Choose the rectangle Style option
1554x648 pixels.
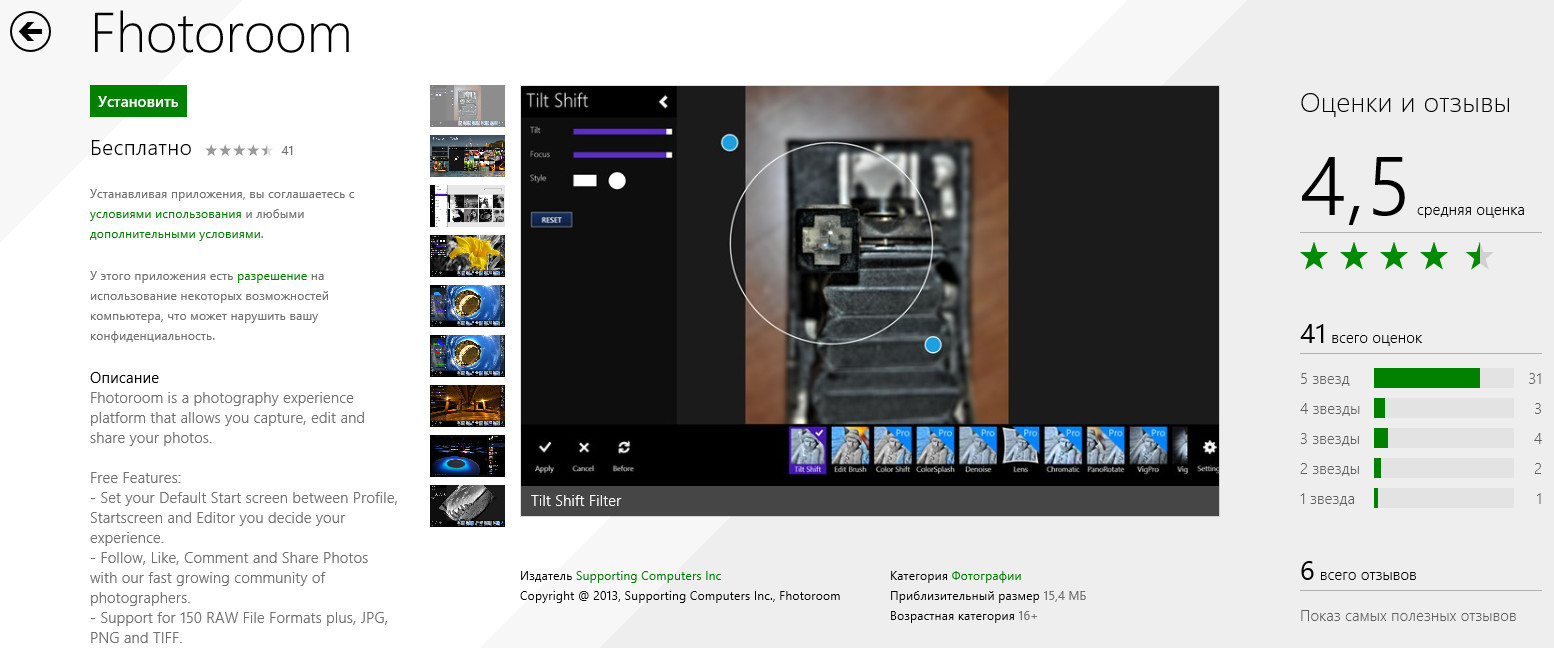pos(584,180)
